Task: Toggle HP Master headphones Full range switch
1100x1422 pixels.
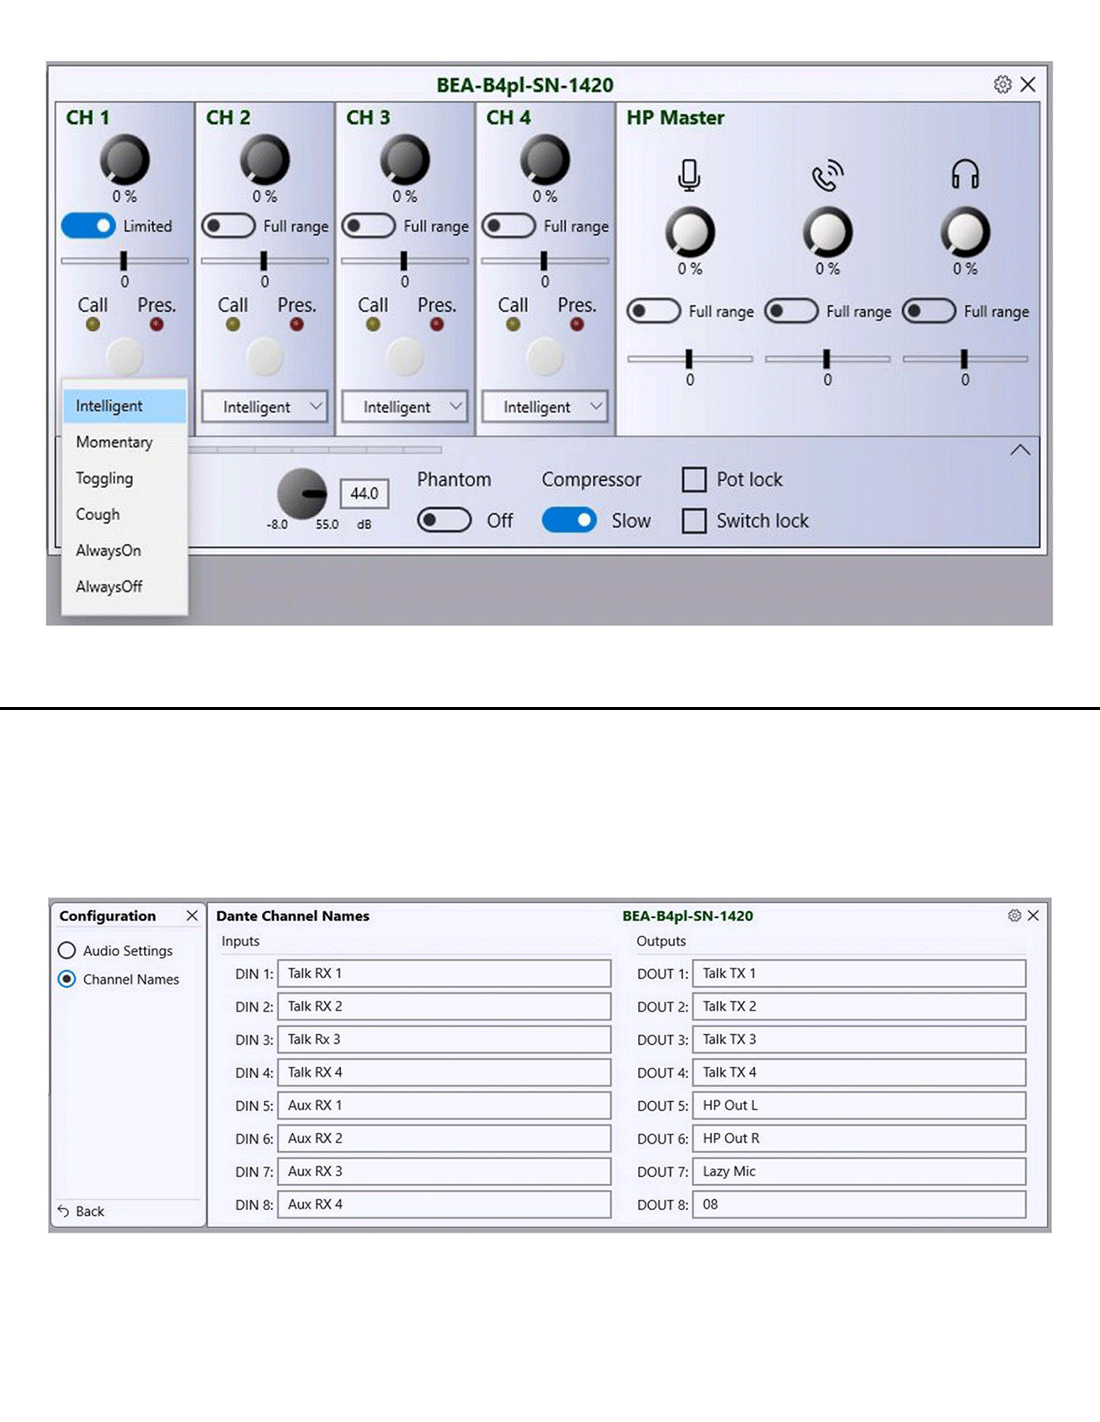Action: [929, 311]
